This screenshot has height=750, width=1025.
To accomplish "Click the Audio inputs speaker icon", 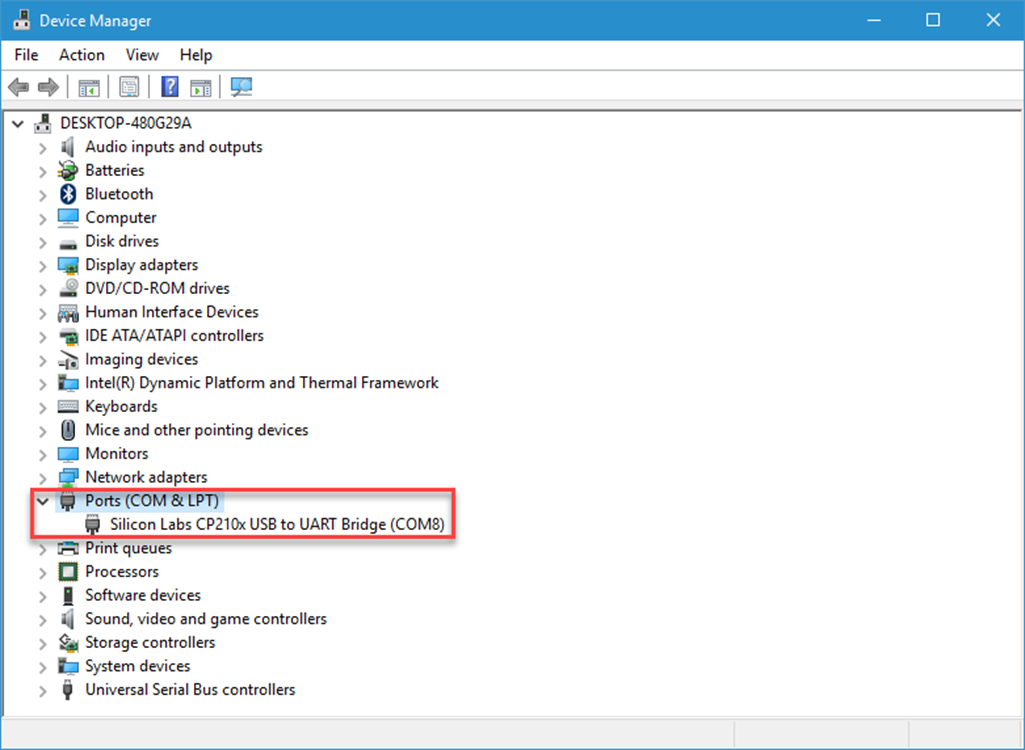I will pos(68,147).
